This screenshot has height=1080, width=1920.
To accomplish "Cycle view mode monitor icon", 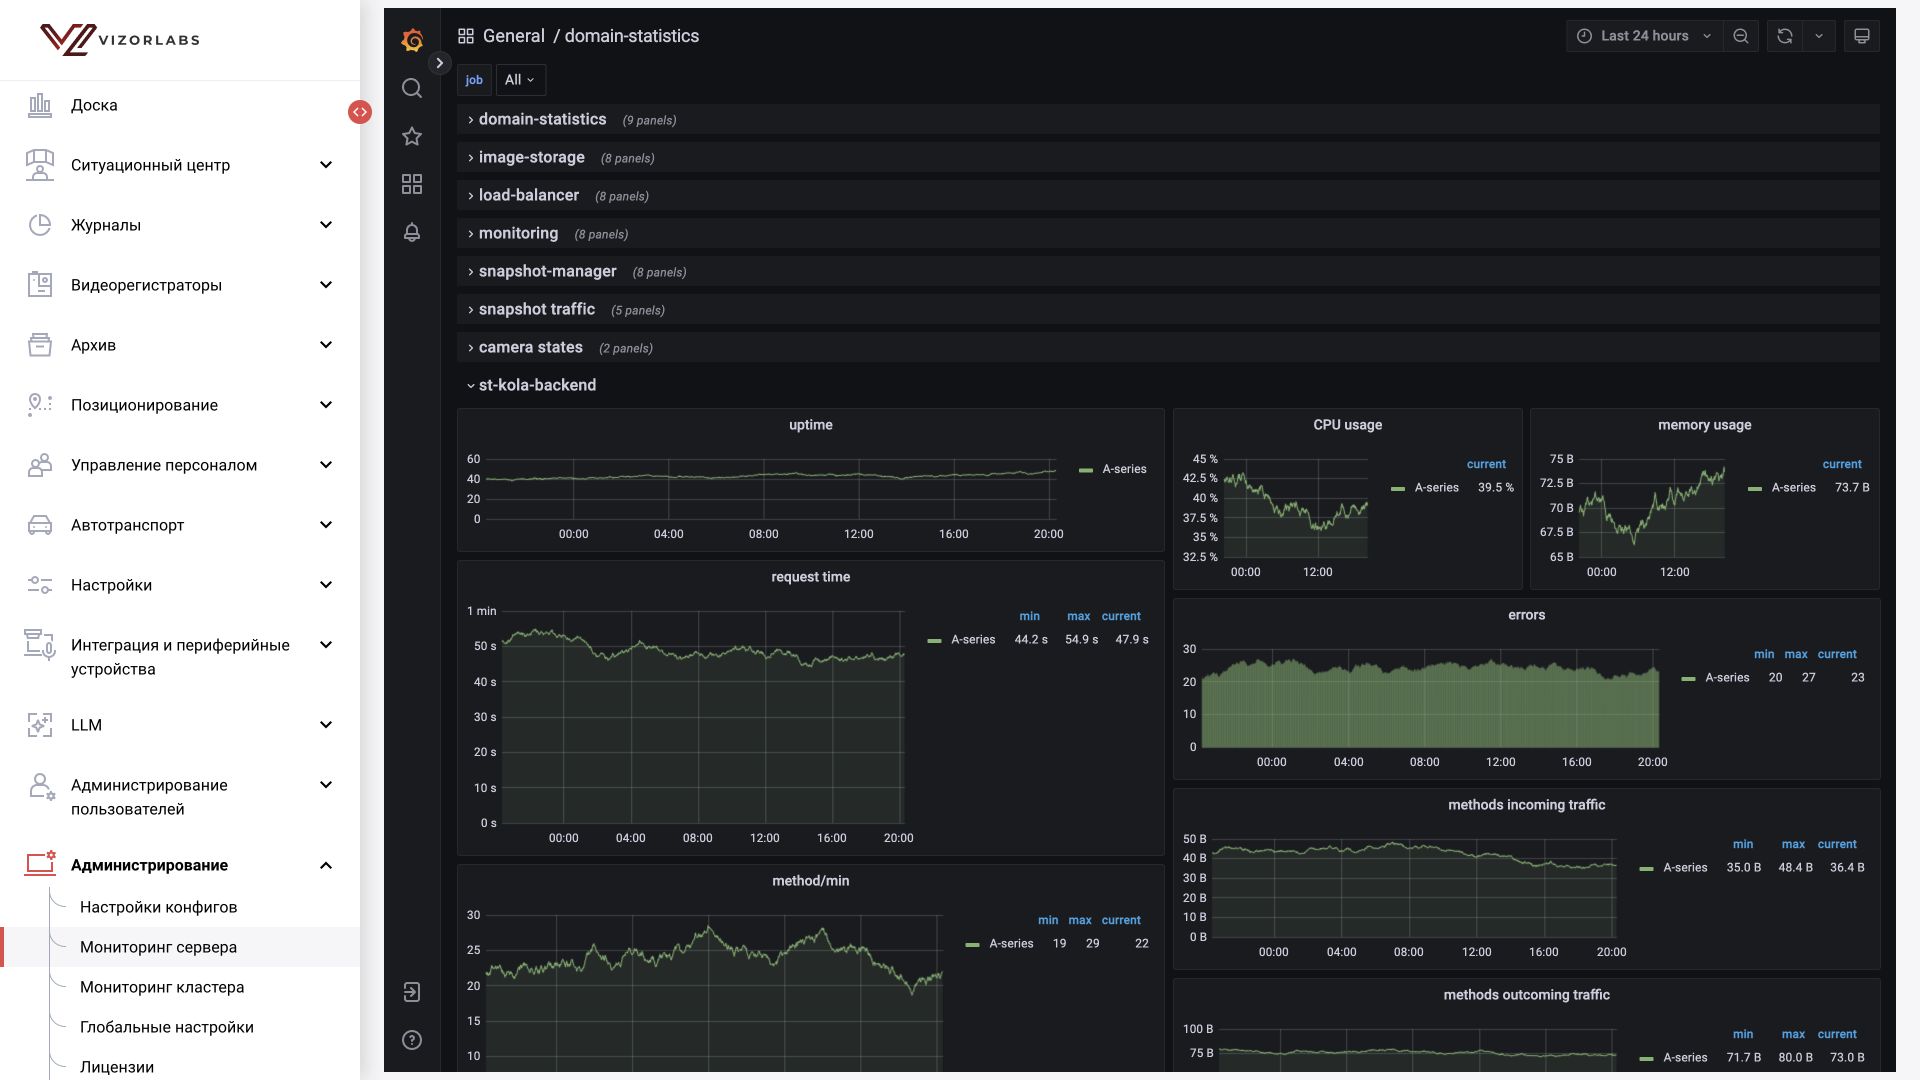I will [1862, 36].
